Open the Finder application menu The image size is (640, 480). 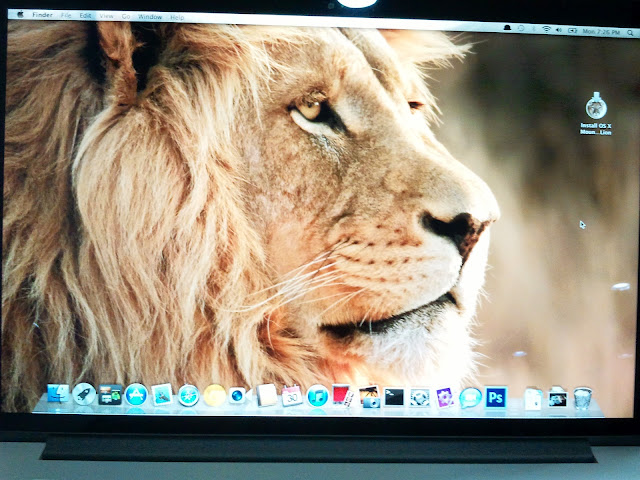click(42, 15)
